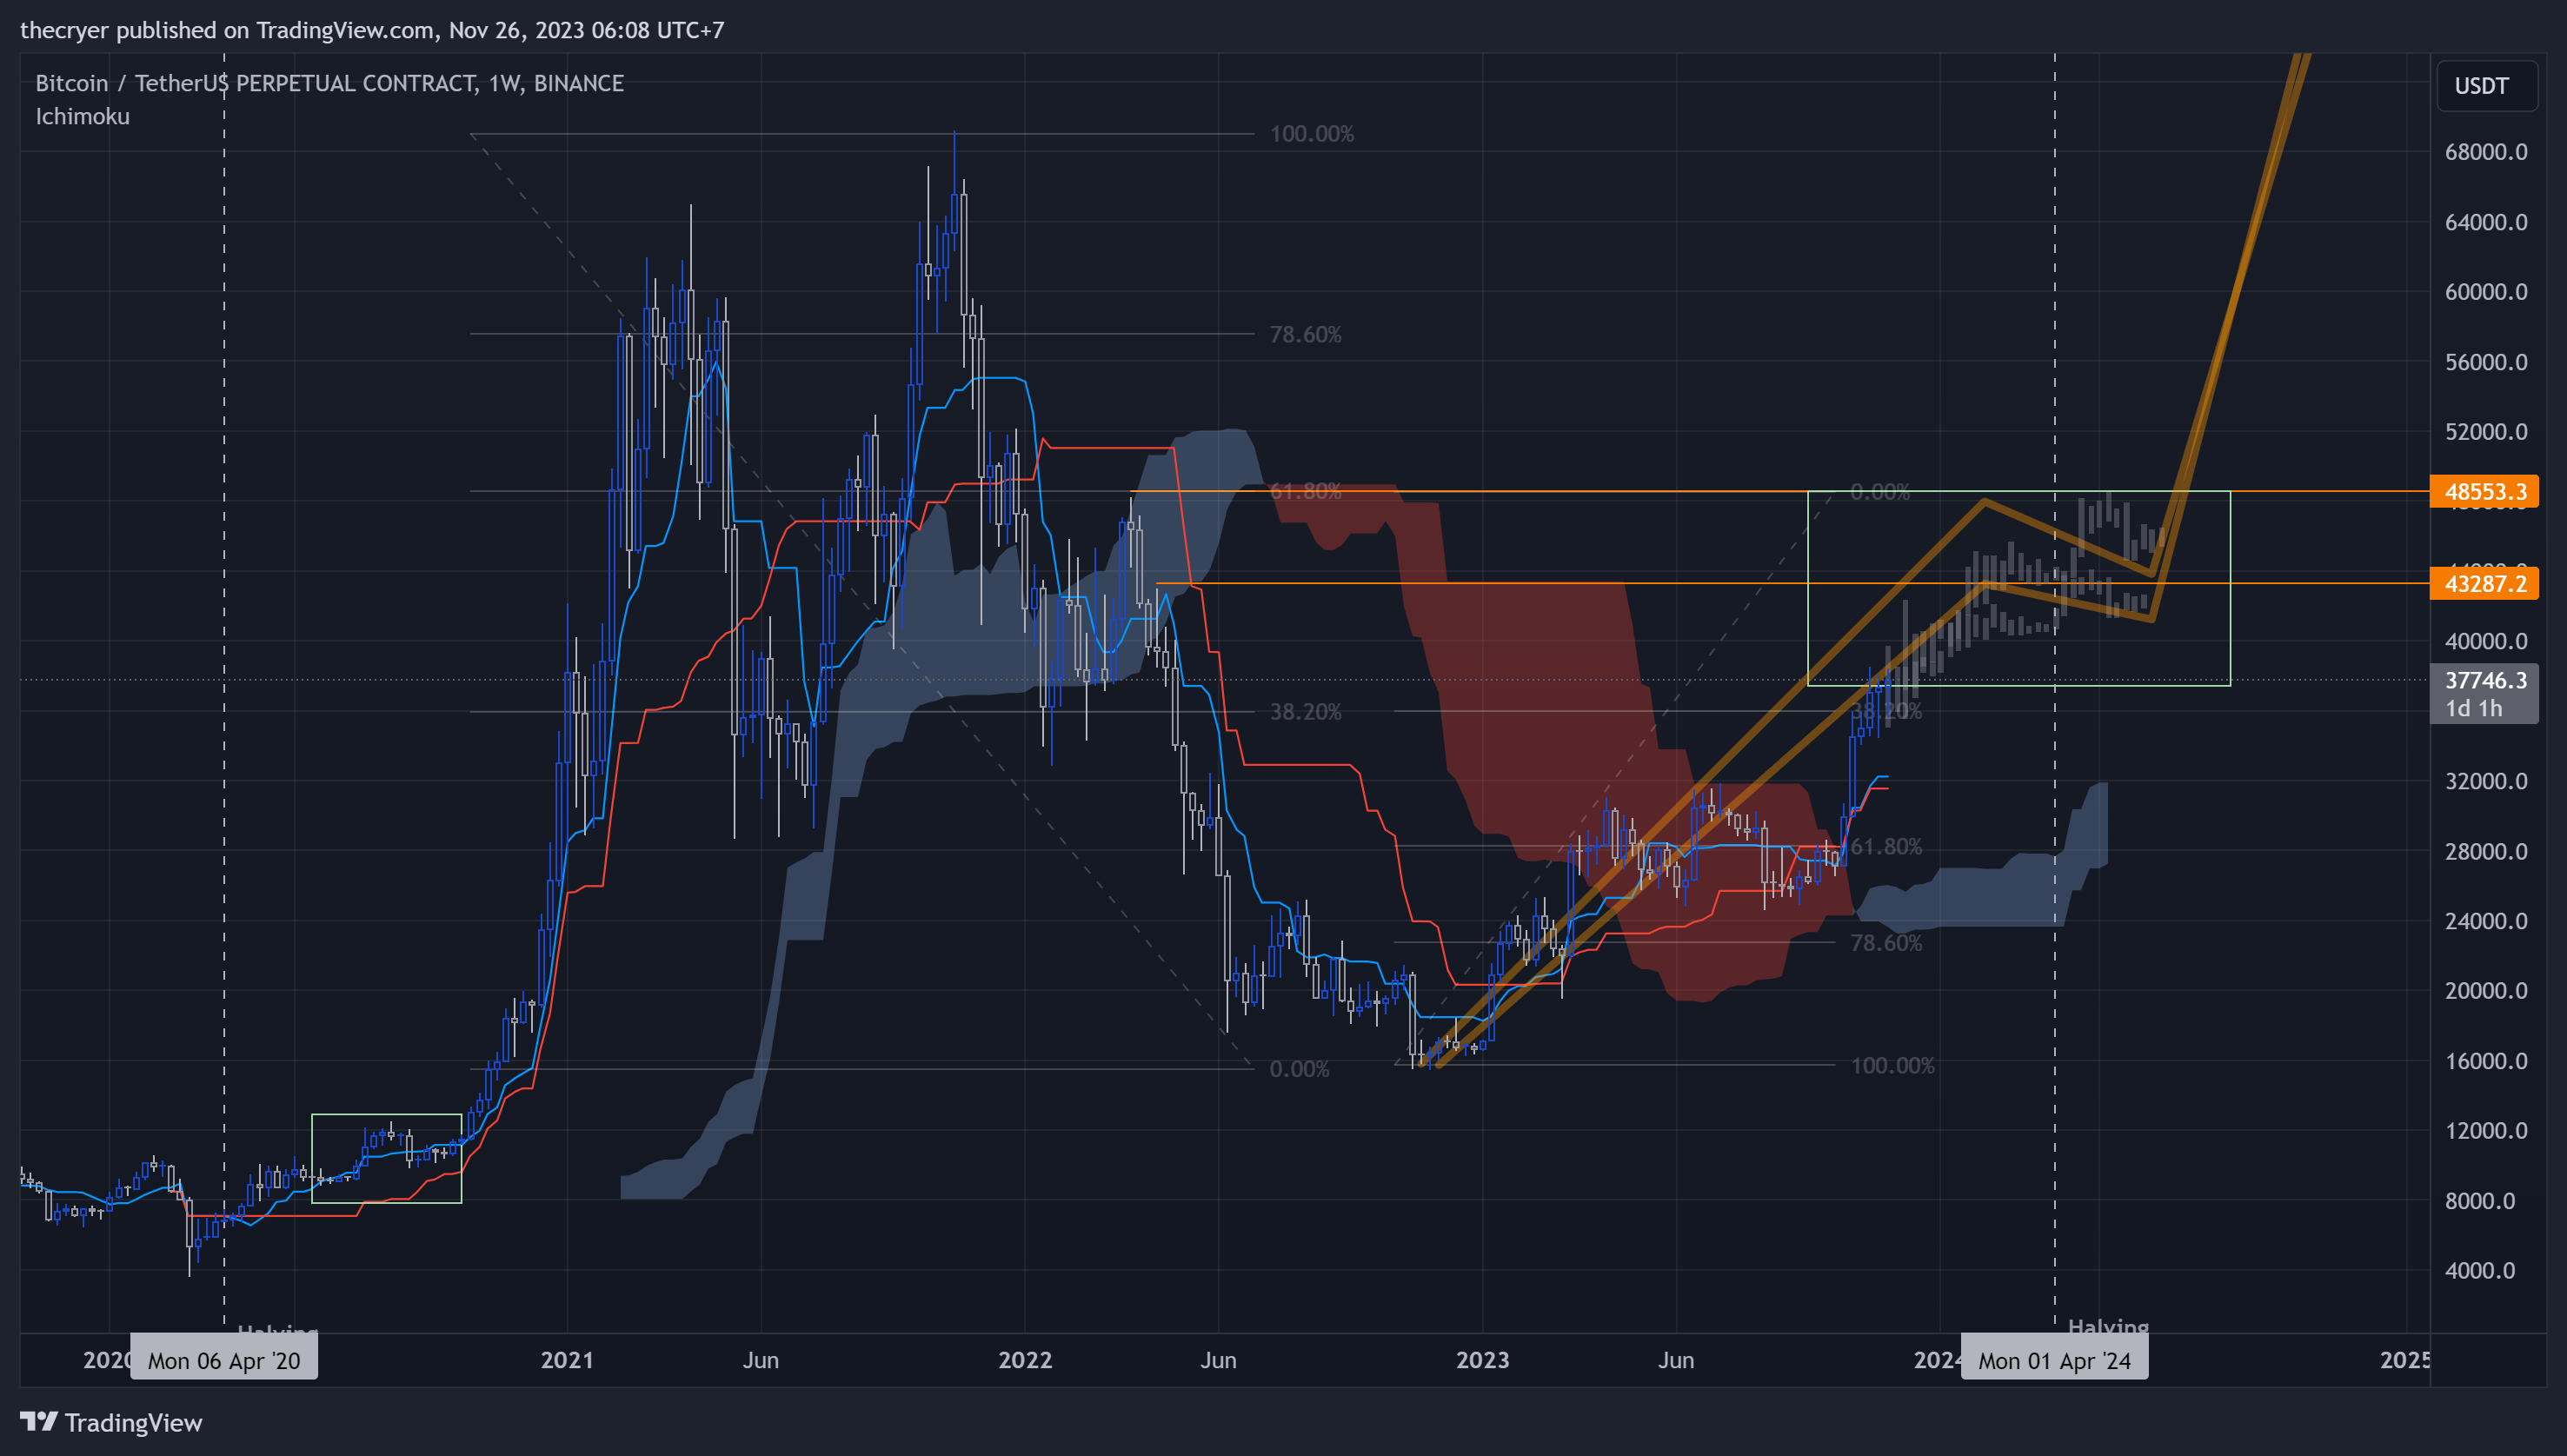Click the Halving label near April 2024
Image resolution: width=2567 pixels, height=1456 pixels.
point(2108,1327)
